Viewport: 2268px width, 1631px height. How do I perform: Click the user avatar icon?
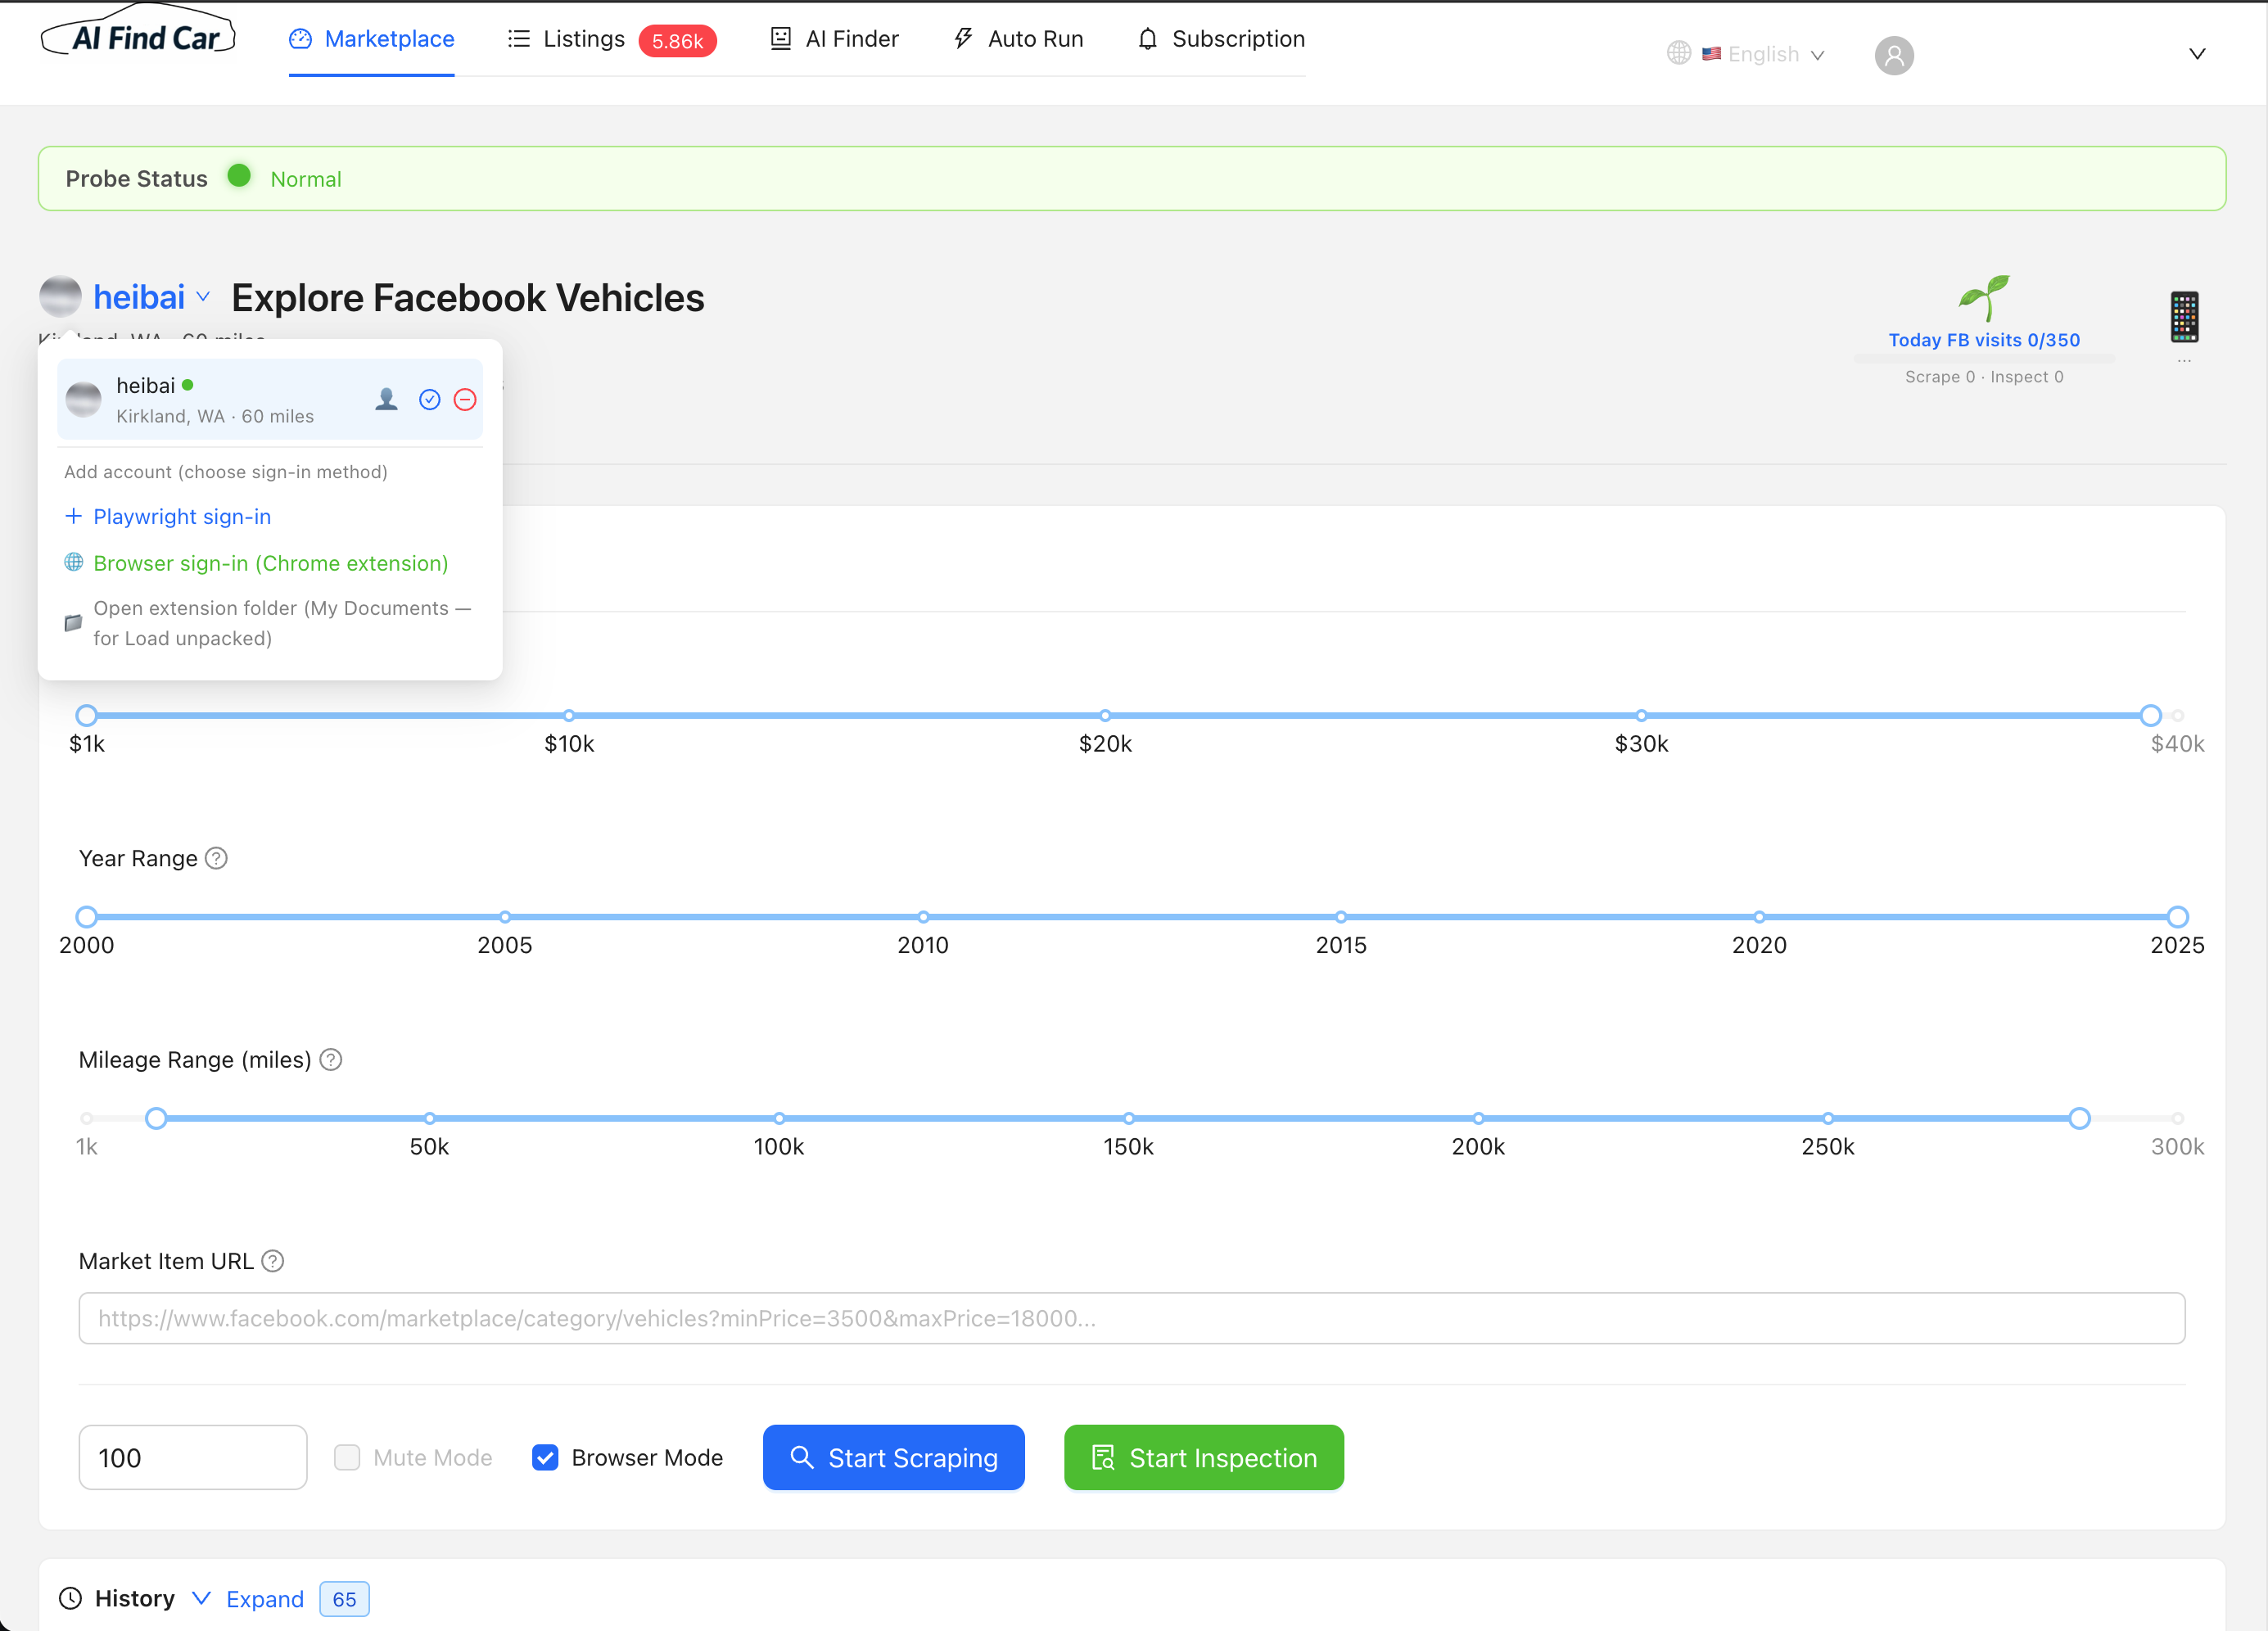[x=1894, y=55]
